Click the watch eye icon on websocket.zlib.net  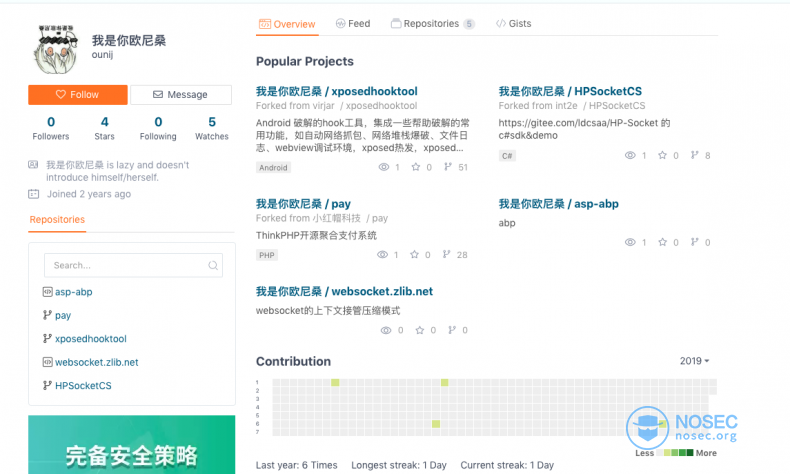coord(386,330)
